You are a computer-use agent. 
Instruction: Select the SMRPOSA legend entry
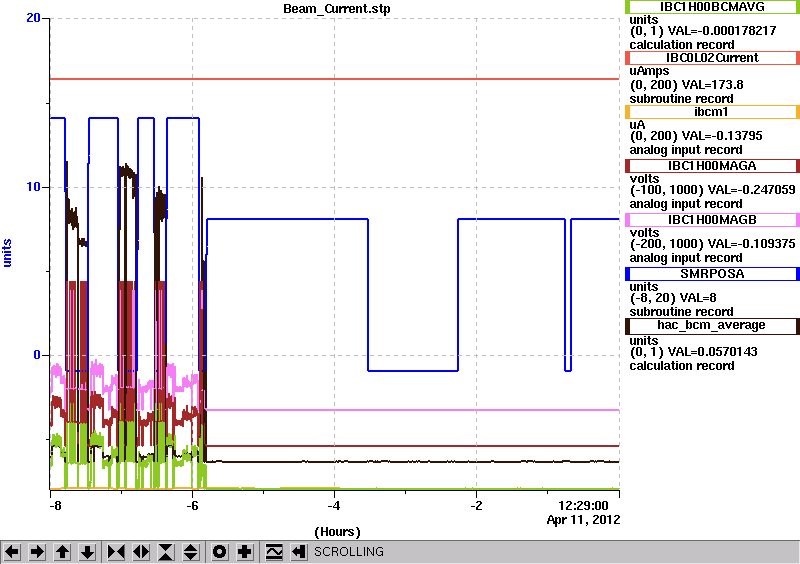tap(712, 274)
